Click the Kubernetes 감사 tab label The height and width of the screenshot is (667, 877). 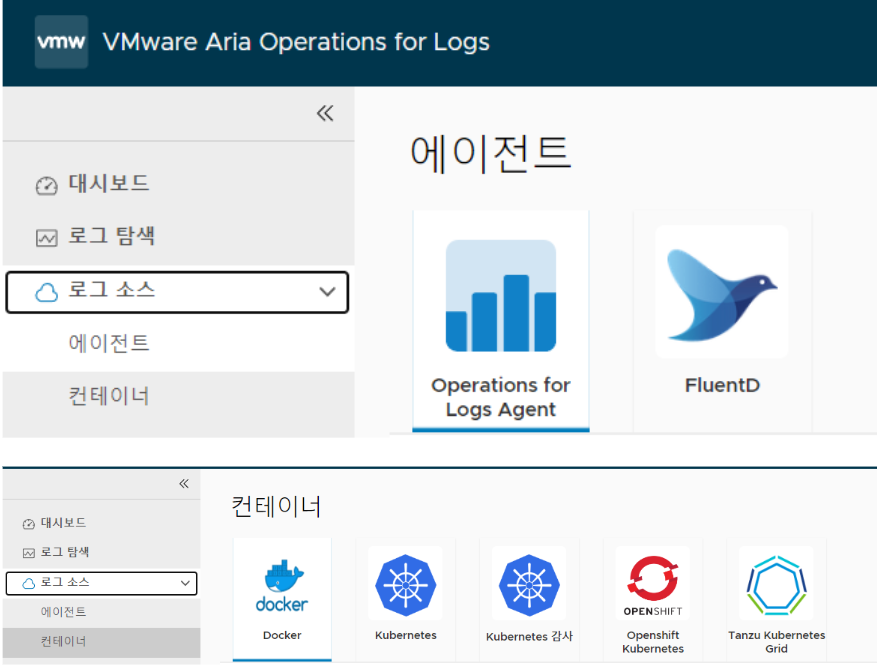point(529,636)
